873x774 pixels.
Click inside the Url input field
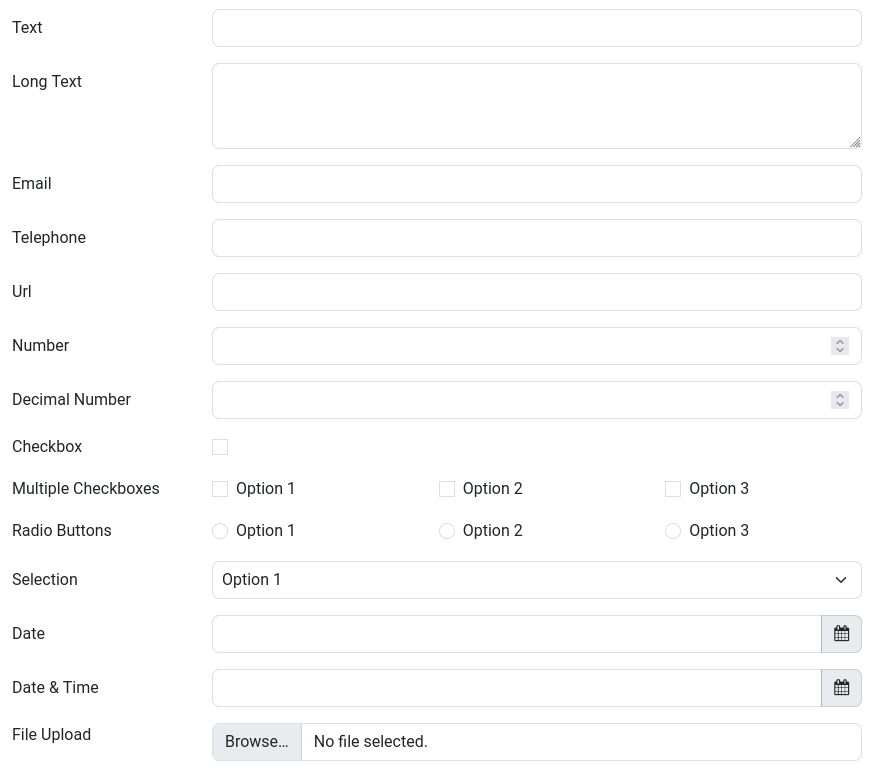[537, 292]
